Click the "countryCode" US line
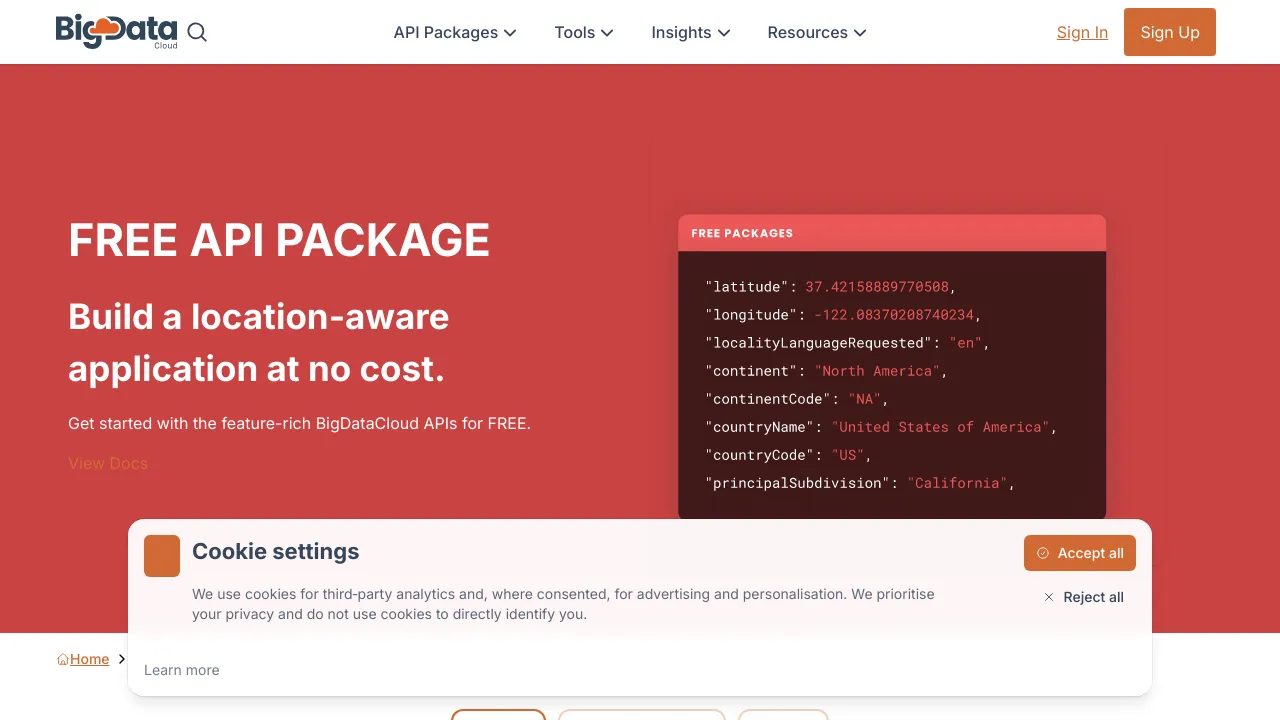 (789, 455)
